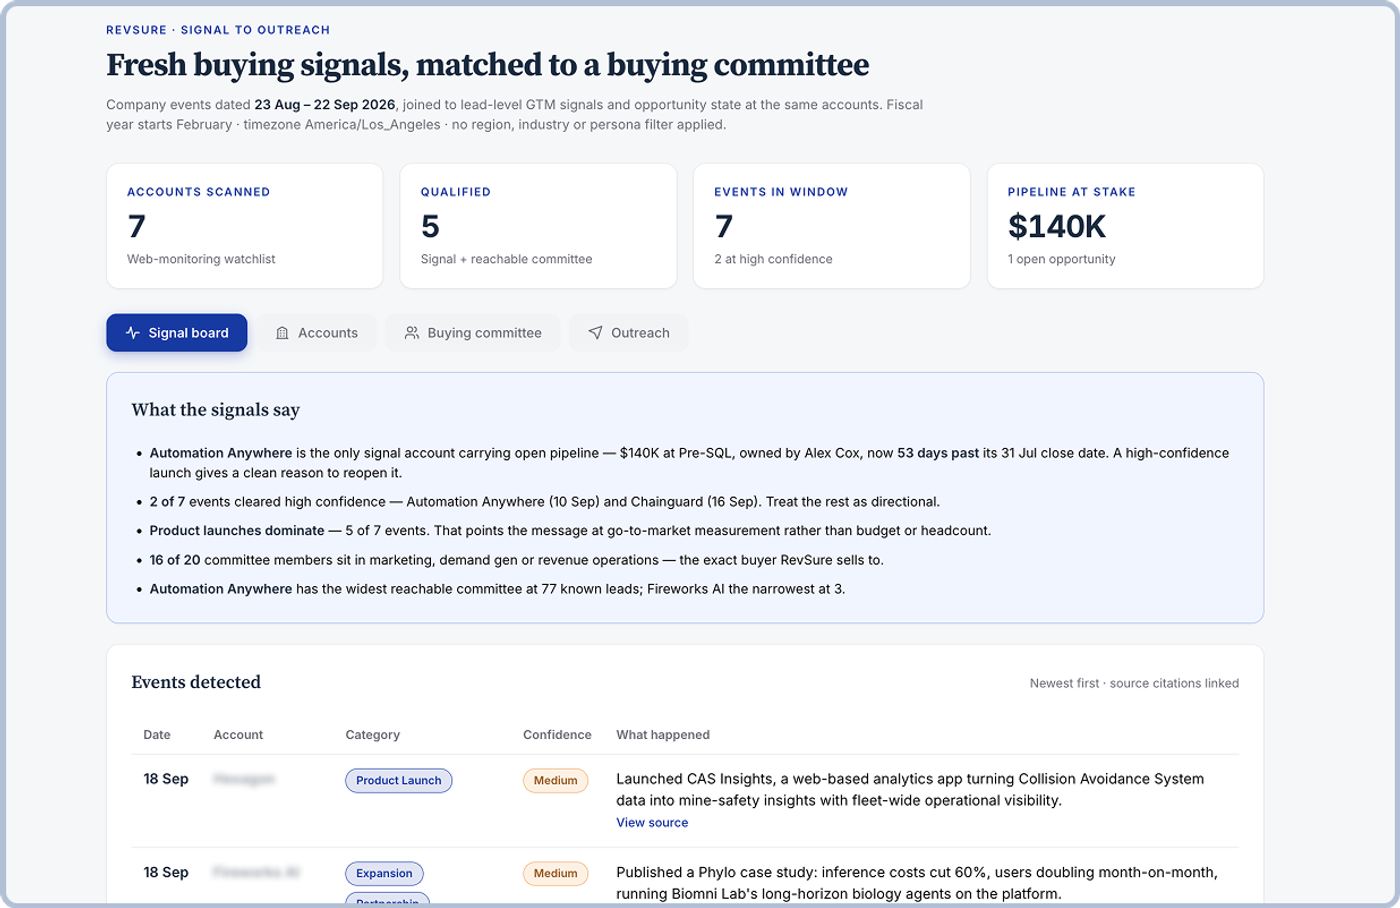Screen dimensions: 1400x908
Task: Open the View source link for CAS Insights
Action: (x=652, y=823)
